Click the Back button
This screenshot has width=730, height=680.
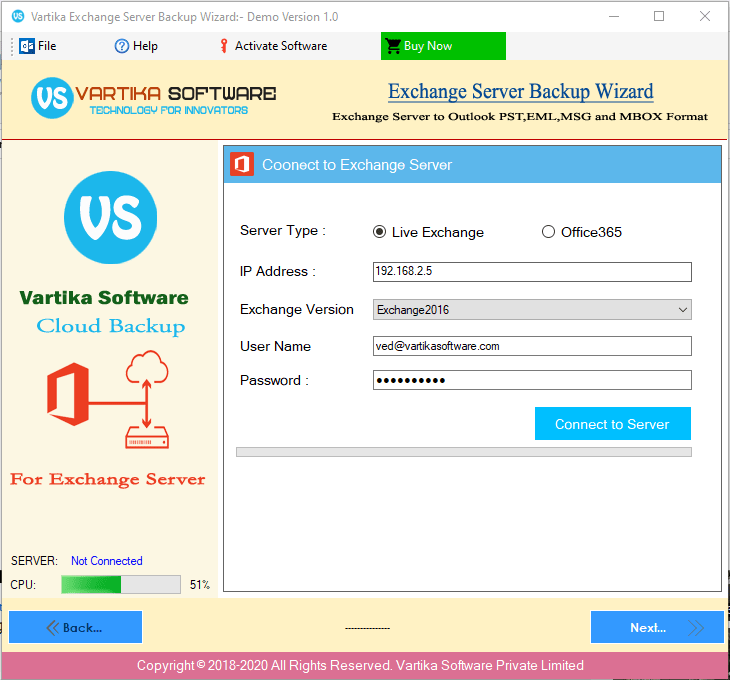(x=75, y=627)
